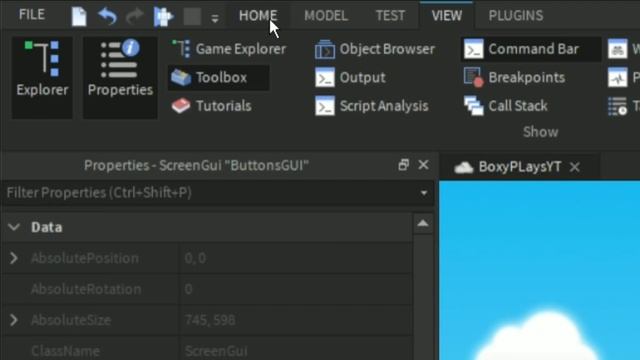Toggle the Command Bar

coord(531,49)
